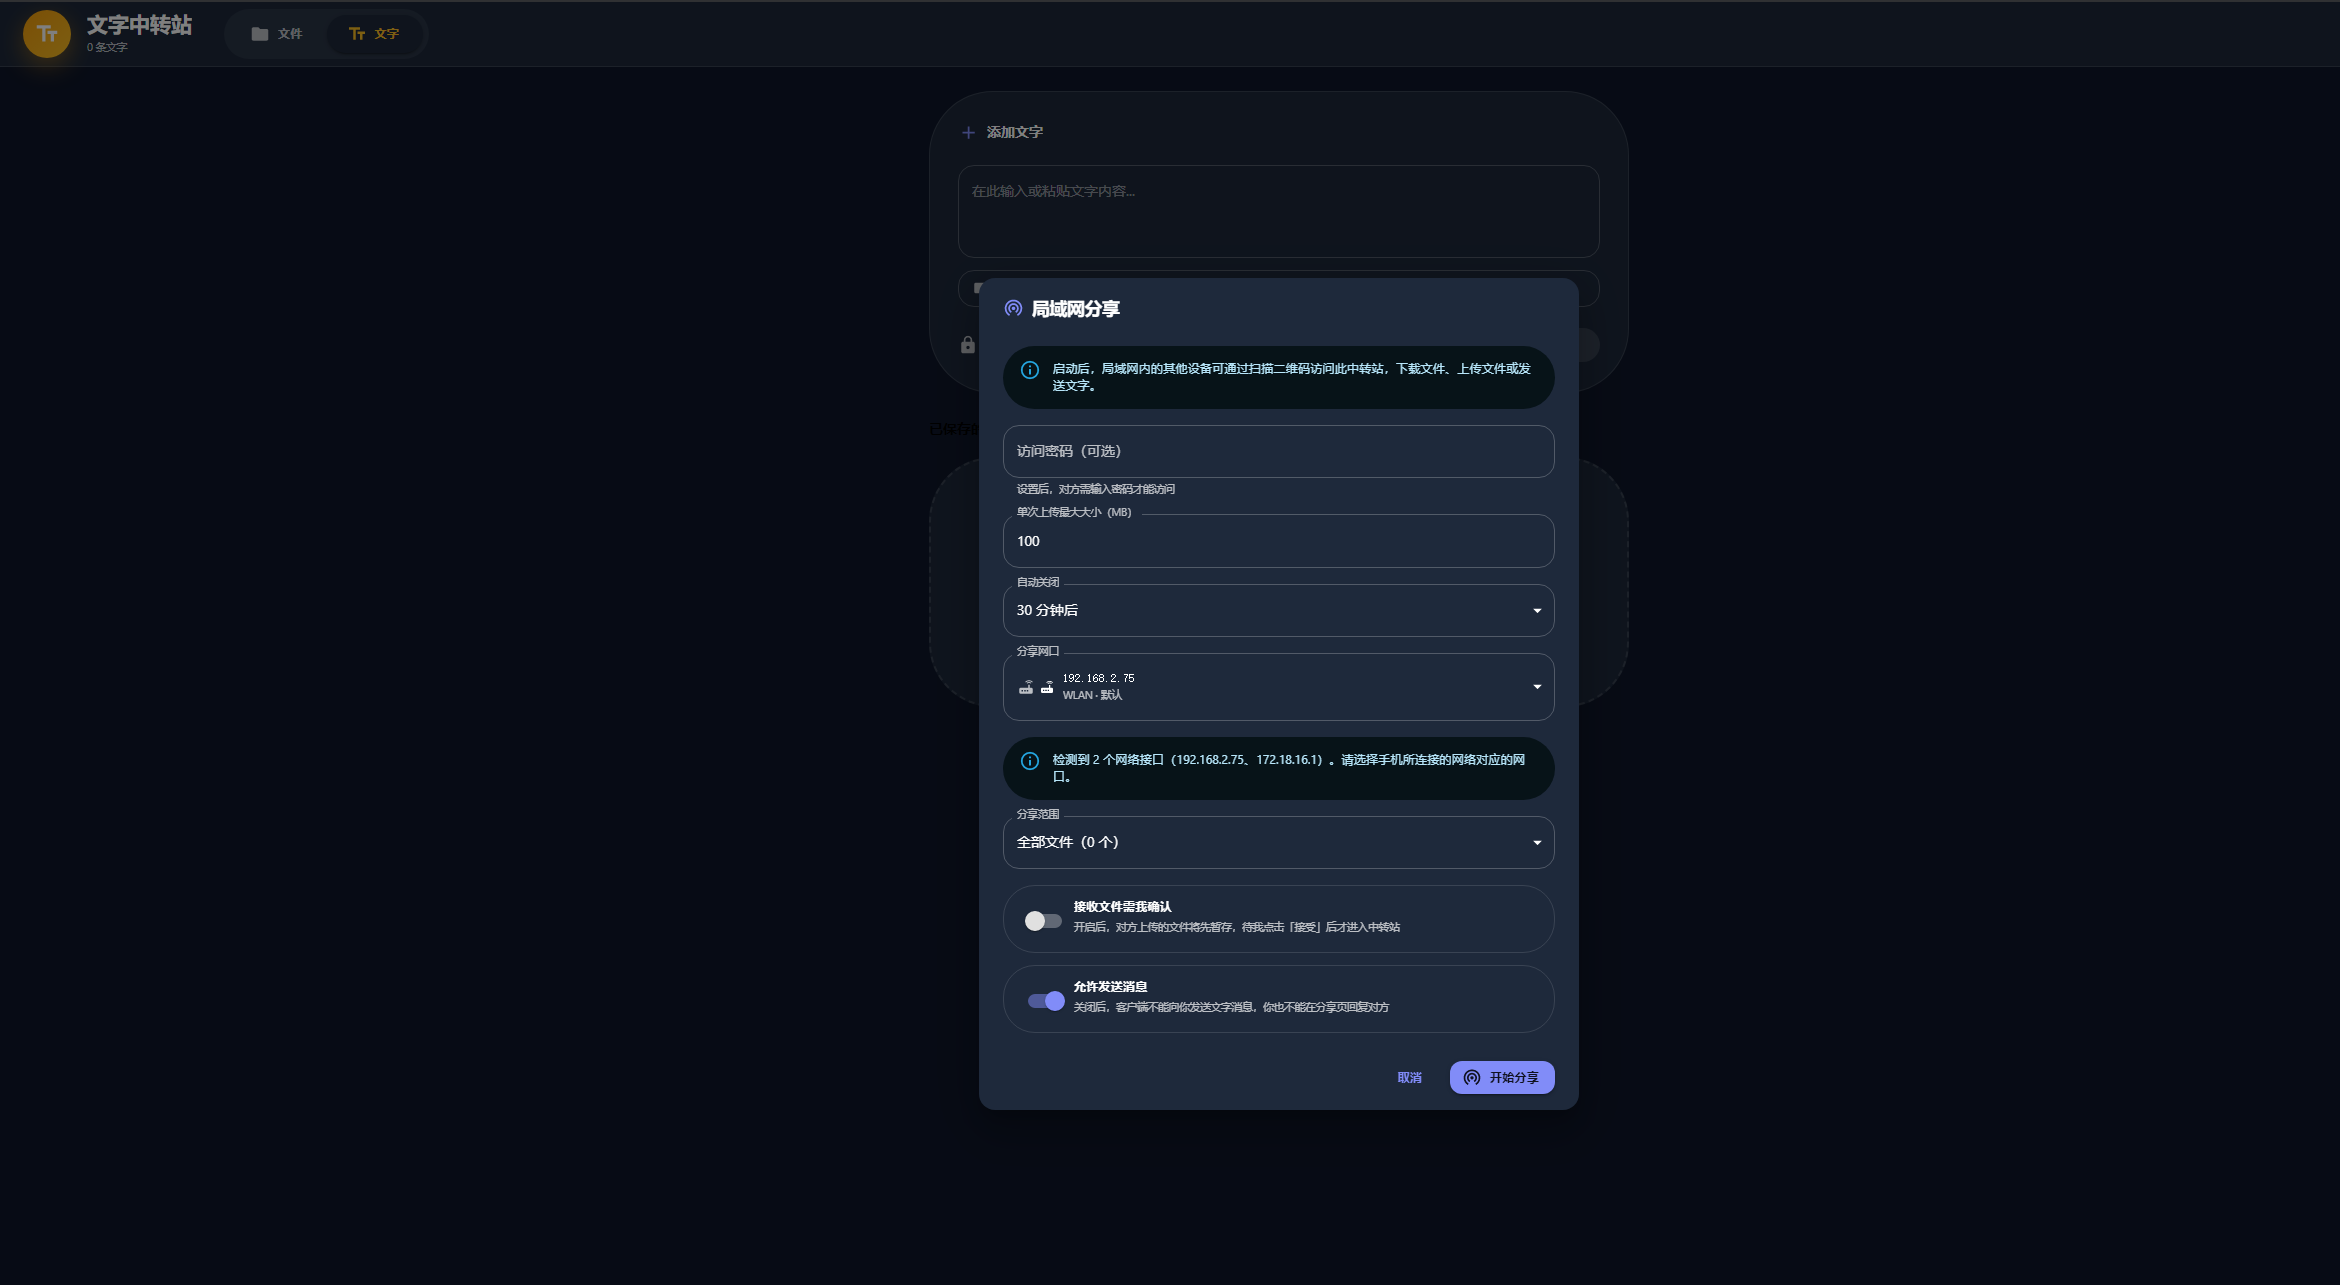The height and width of the screenshot is (1285, 2340).
Task: Click the info icon in the network interfaces notice
Action: pyautogui.click(x=1029, y=761)
